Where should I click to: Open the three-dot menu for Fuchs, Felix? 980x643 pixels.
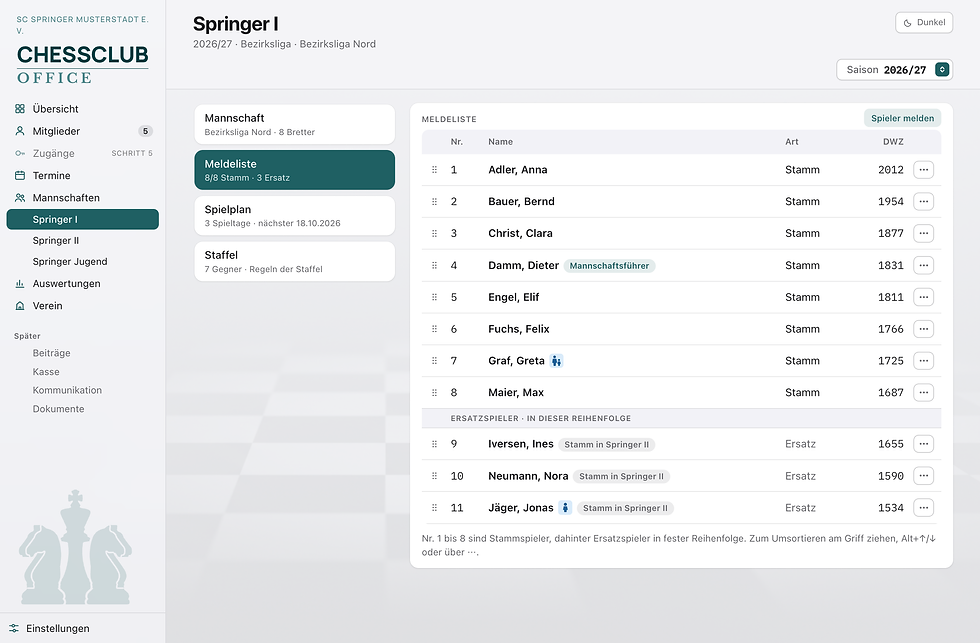pos(923,329)
